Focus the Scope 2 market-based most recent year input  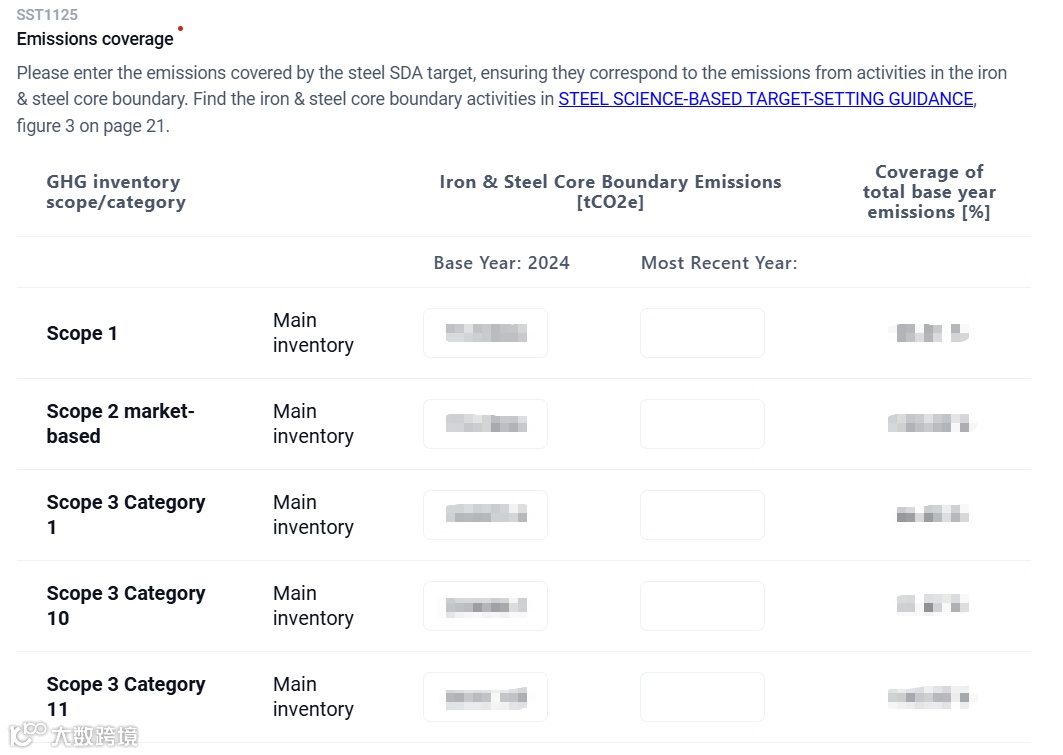pos(702,424)
